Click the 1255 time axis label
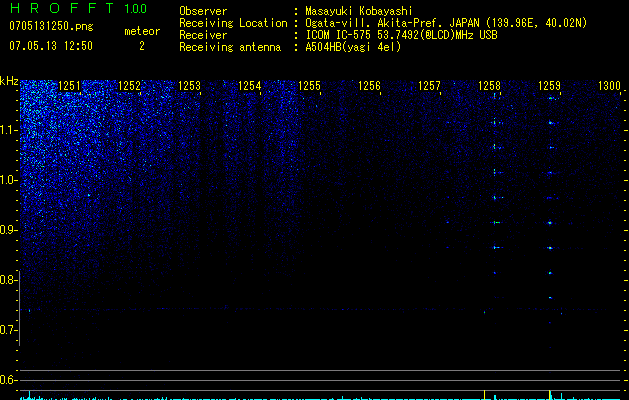Image resolution: width=629 pixels, height=400 pixels. coord(309,86)
